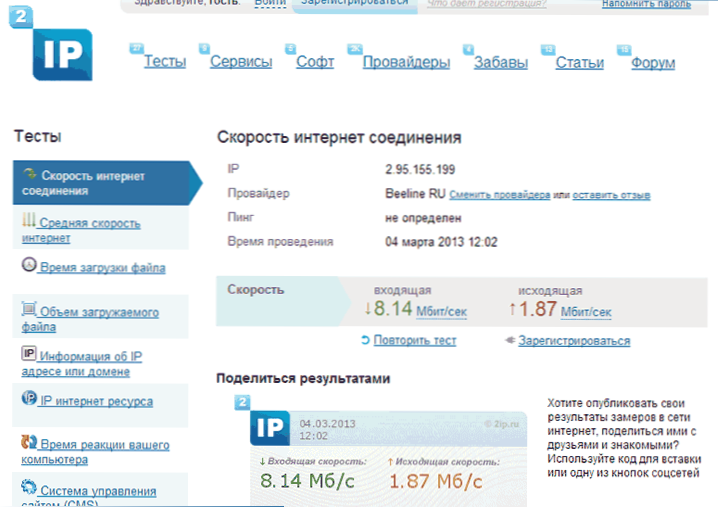Image resolution: width=718 pixels, height=507 pixels.
Task: Click the green incoming speed down arrow
Action: [367, 309]
